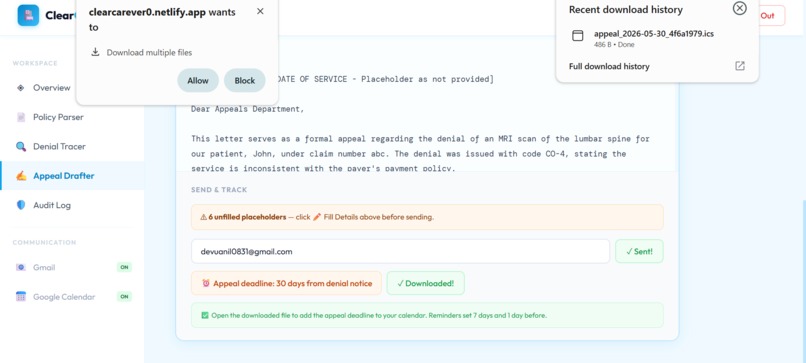Click the COMMUNICATION sidebar heading
806x363 pixels.
[x=44, y=242]
